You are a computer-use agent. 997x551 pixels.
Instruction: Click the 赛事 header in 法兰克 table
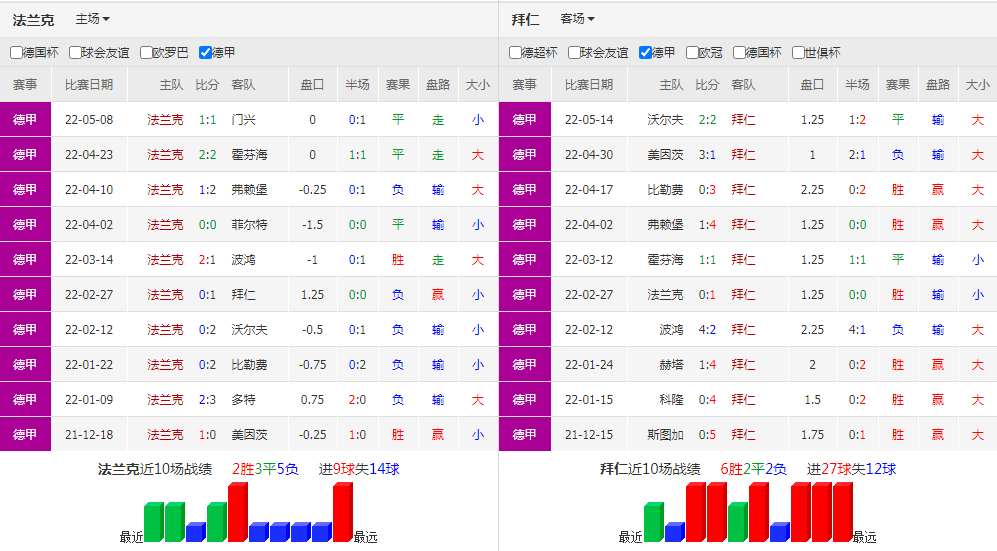[25, 85]
